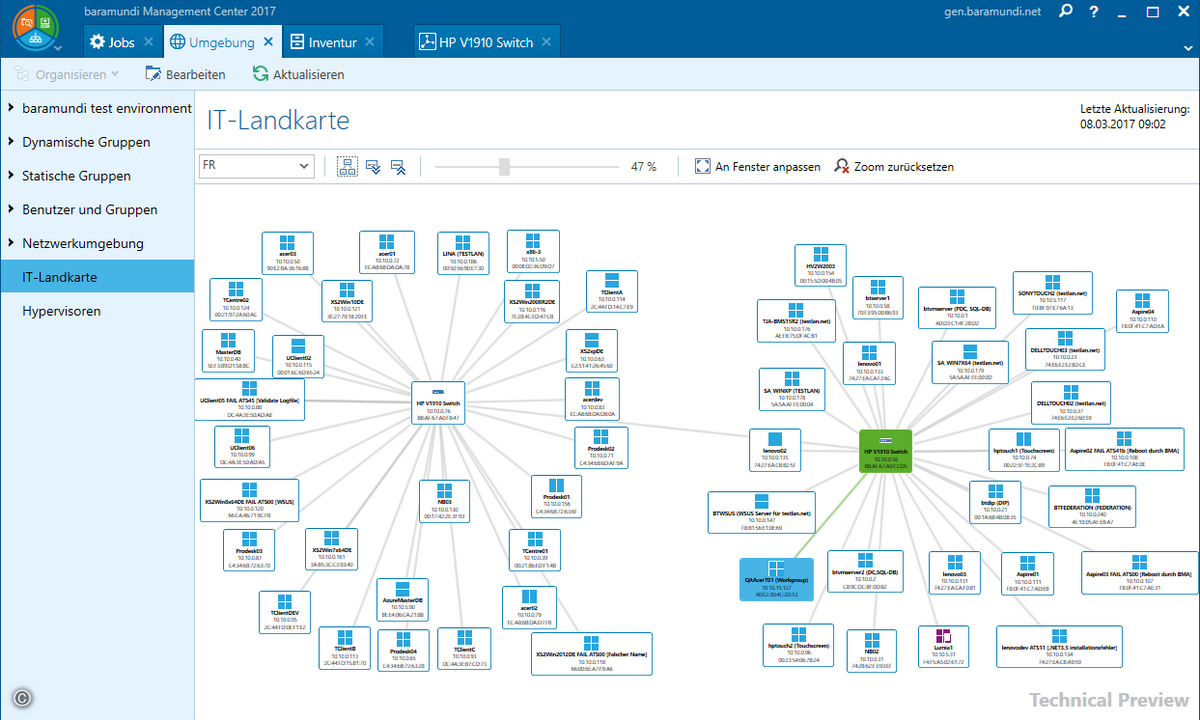Select the NB03 node
This screenshot has width=1200, height=720.
tap(444, 501)
